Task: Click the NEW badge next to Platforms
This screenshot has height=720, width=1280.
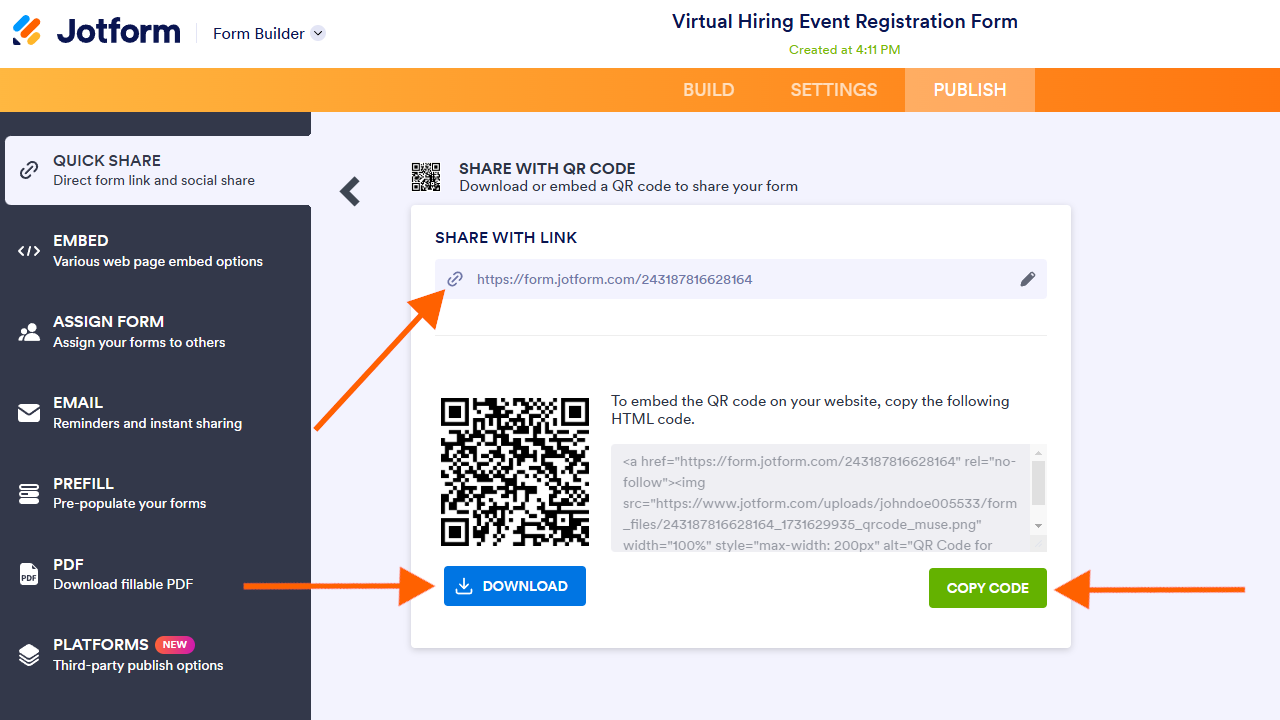Action: coord(175,645)
